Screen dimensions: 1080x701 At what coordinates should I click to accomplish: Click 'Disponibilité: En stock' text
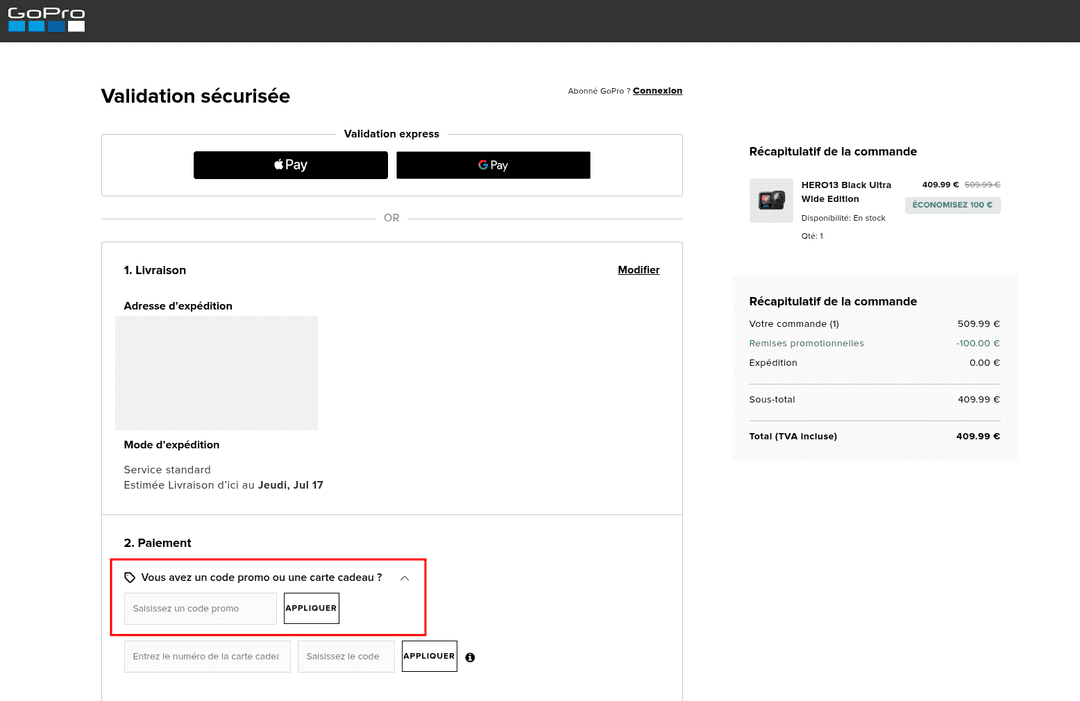click(x=843, y=218)
